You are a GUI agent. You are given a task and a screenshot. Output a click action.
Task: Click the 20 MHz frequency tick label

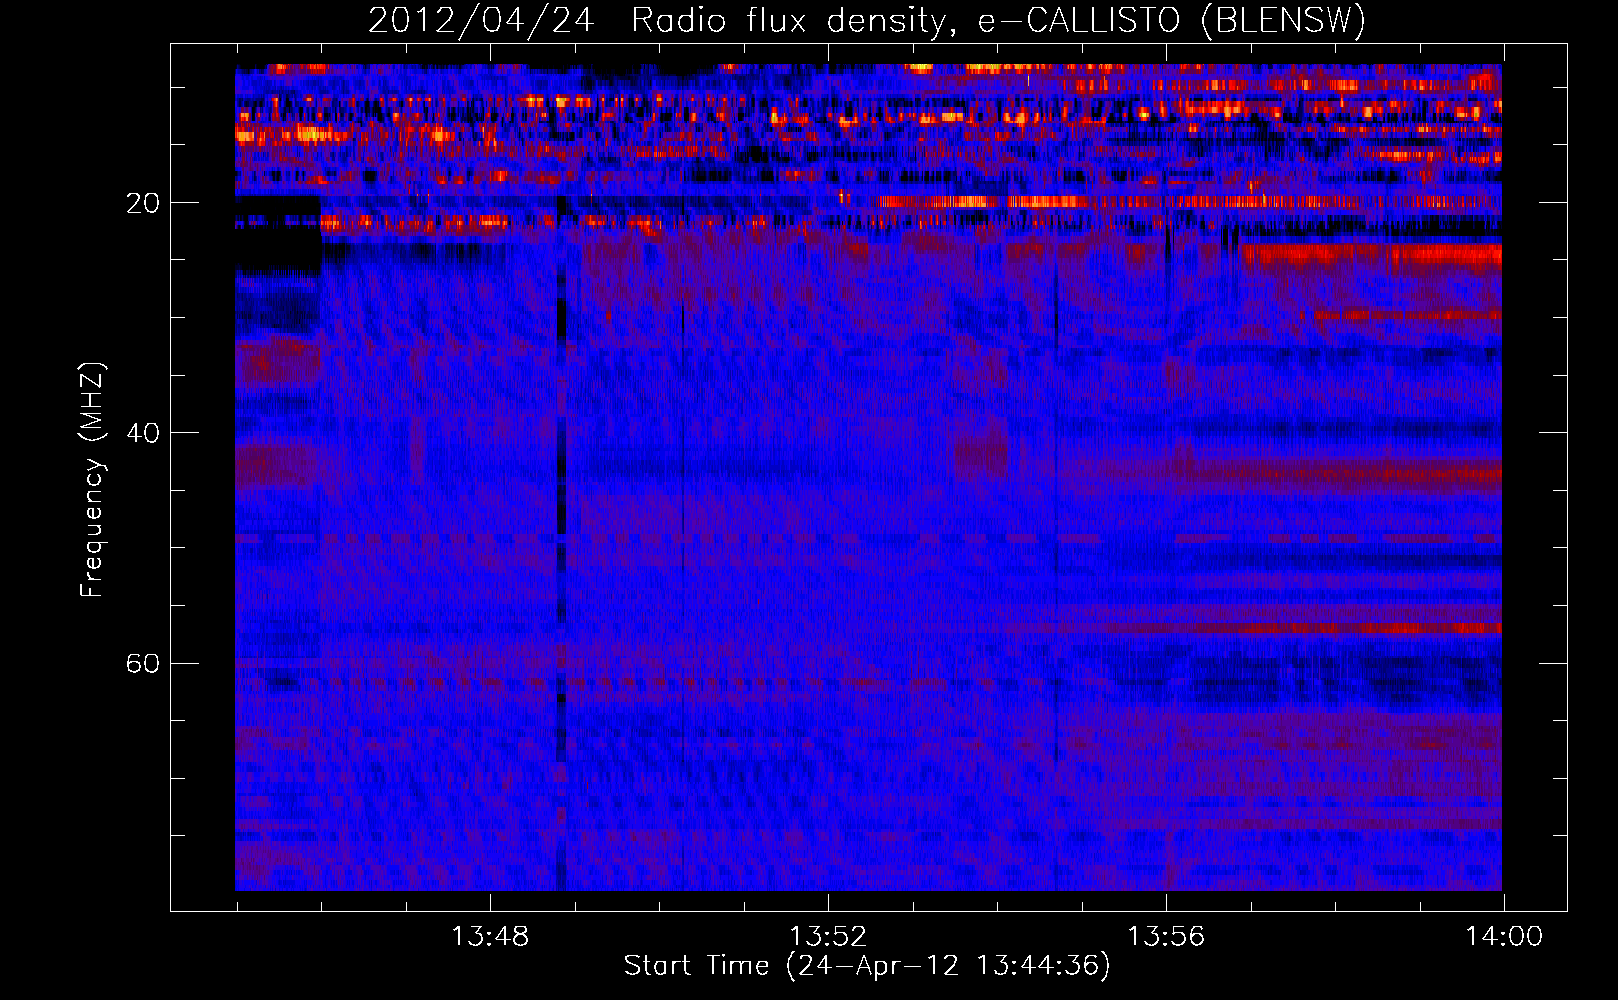click(x=142, y=203)
